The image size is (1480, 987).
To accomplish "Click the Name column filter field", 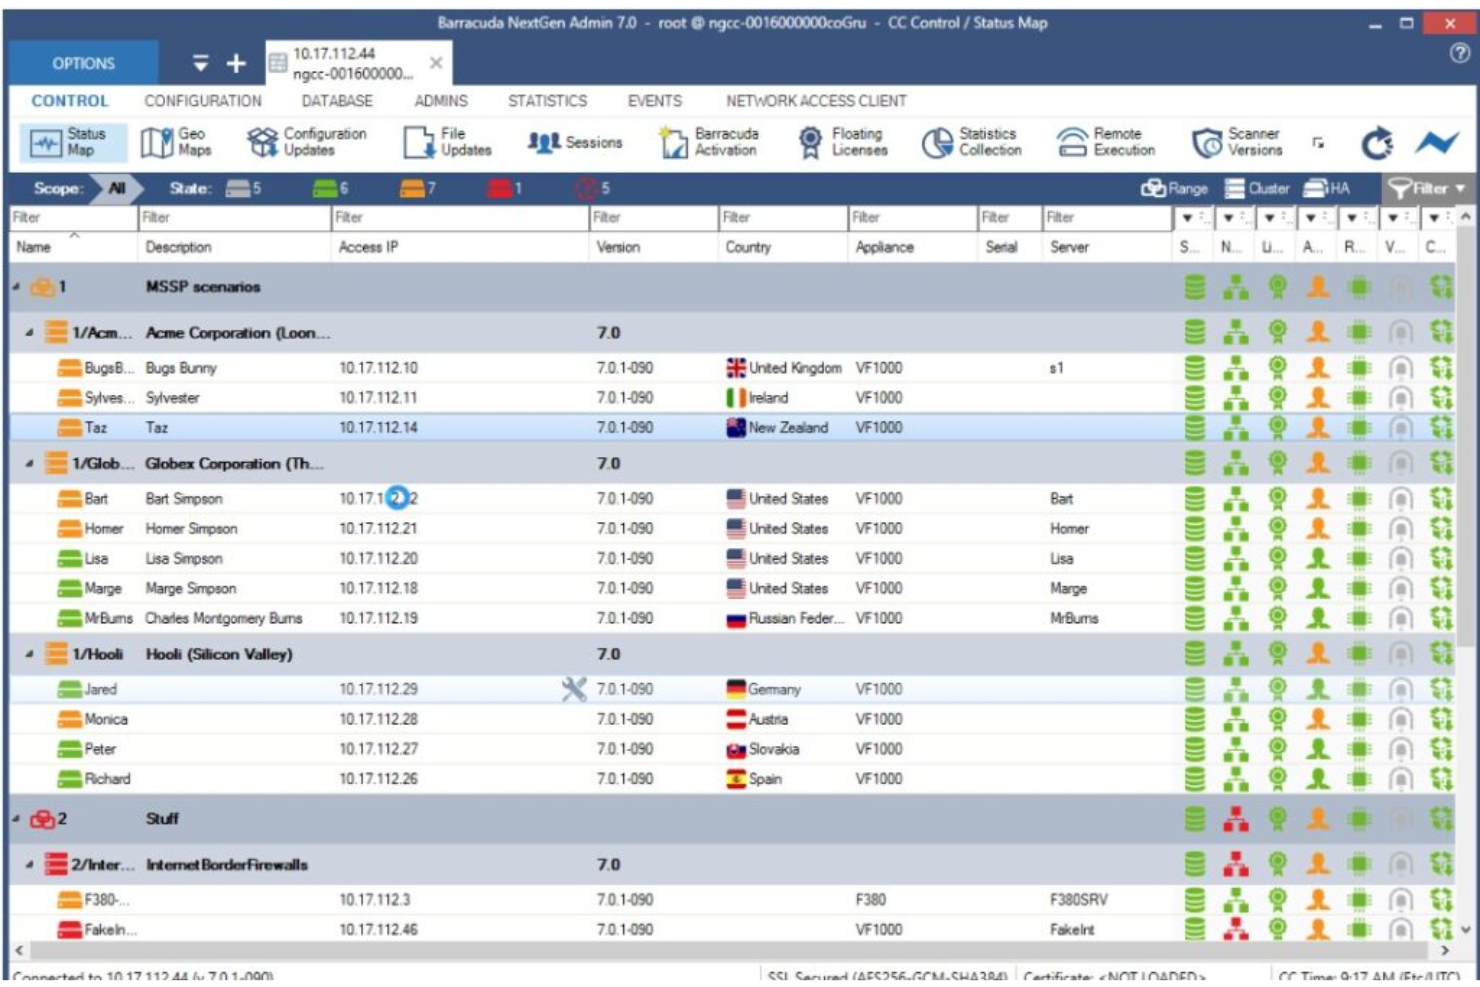I will coord(72,217).
